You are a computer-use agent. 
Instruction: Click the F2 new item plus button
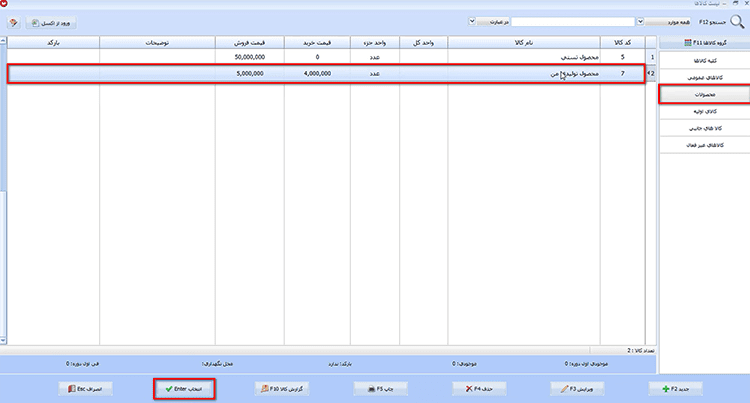(x=675, y=389)
